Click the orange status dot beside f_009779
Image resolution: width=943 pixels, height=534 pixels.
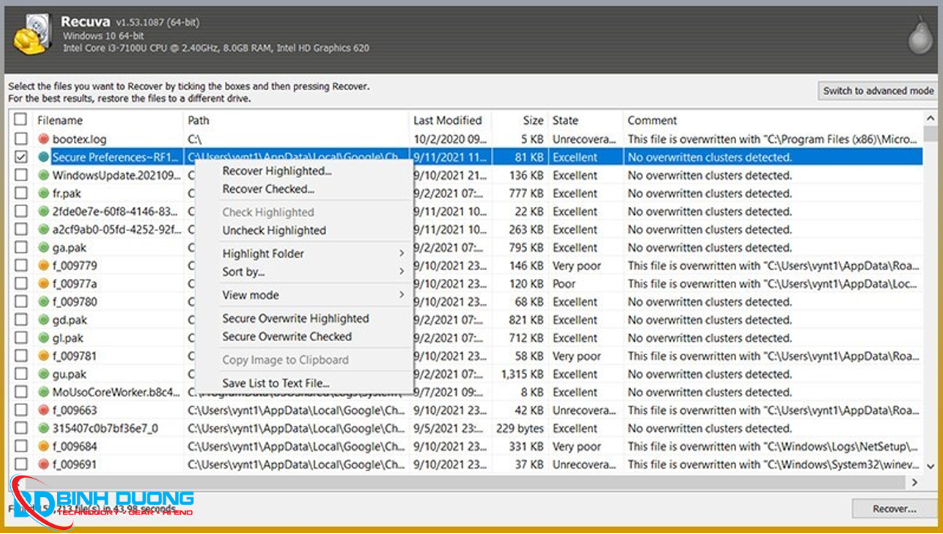point(43,265)
